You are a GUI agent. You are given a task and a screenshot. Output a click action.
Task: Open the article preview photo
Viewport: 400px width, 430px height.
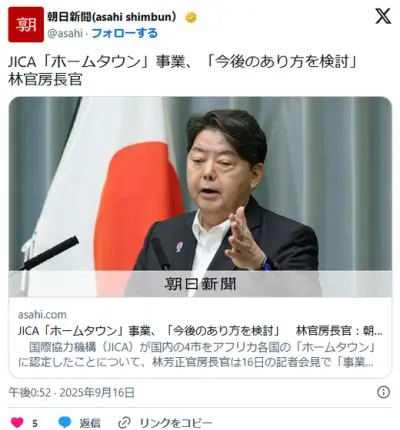[200, 197]
